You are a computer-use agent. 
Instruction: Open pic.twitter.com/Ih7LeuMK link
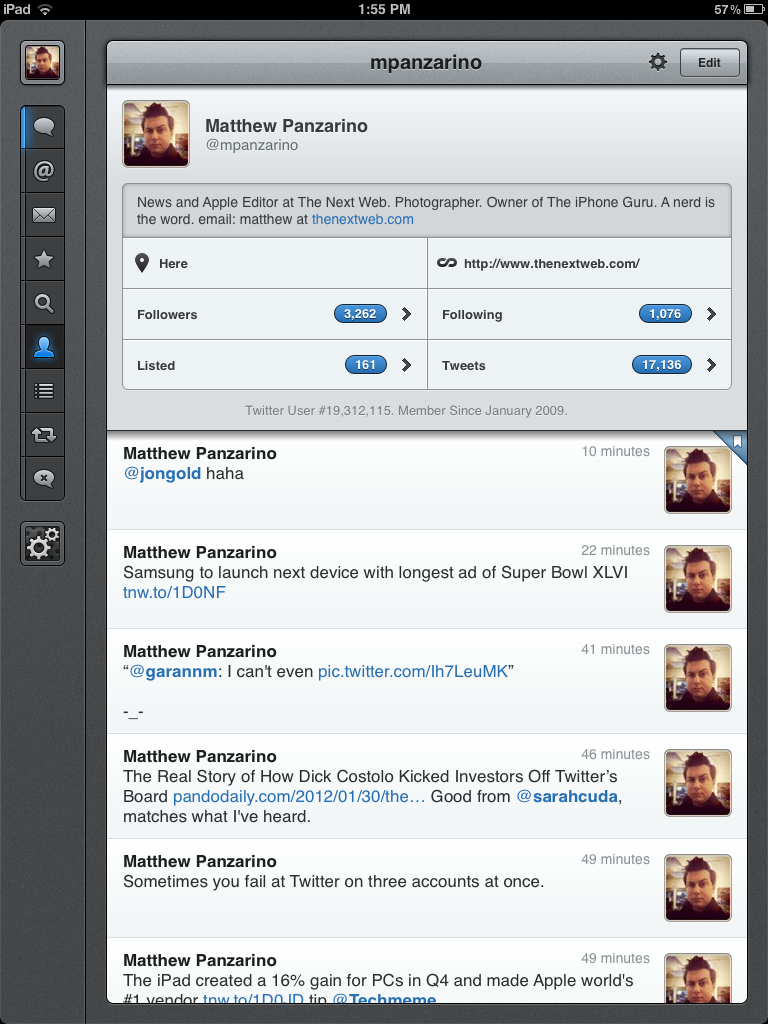click(x=413, y=671)
